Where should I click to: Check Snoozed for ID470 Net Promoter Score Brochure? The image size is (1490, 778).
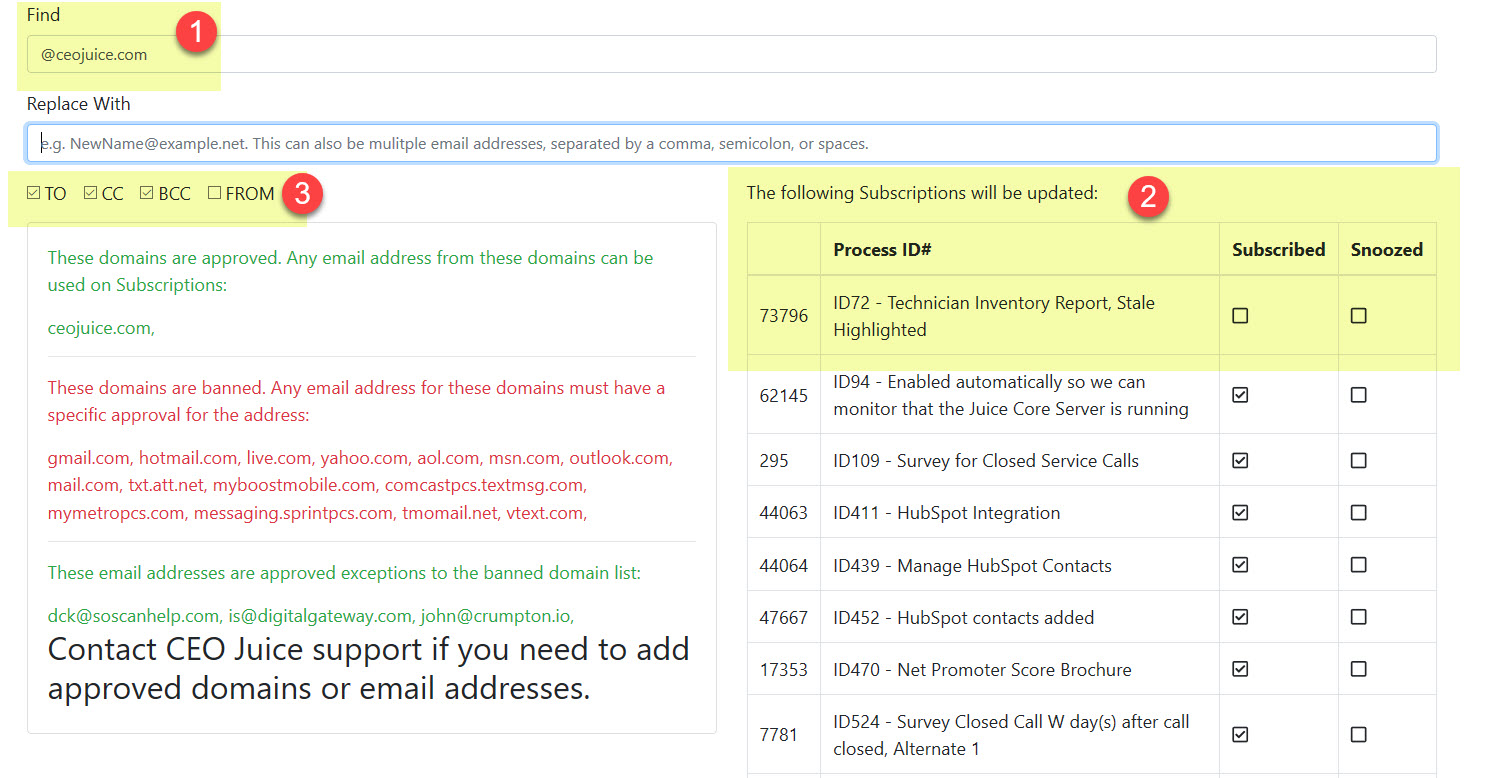(x=1358, y=669)
